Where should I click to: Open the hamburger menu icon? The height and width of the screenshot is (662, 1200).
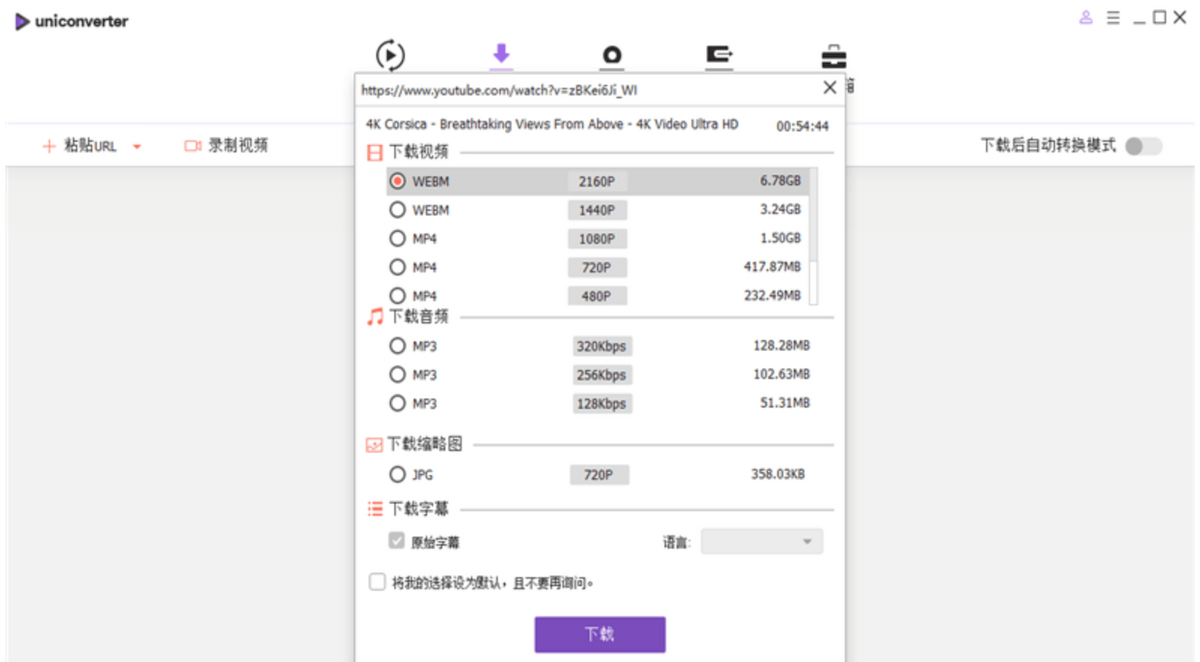1113,18
